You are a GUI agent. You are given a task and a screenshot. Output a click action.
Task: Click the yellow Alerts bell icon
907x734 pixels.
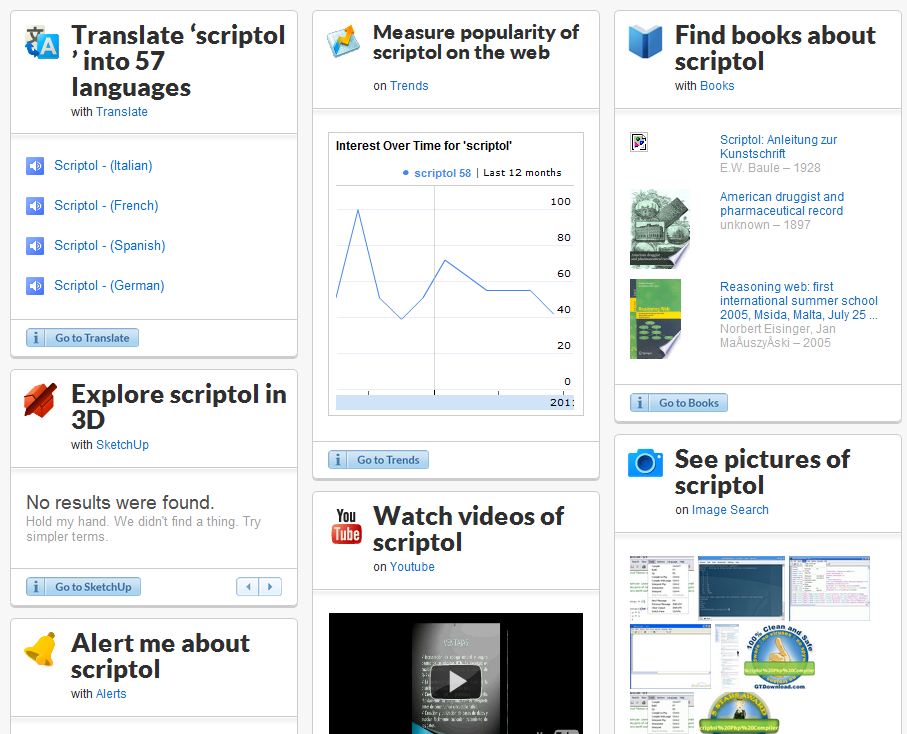tap(40, 649)
